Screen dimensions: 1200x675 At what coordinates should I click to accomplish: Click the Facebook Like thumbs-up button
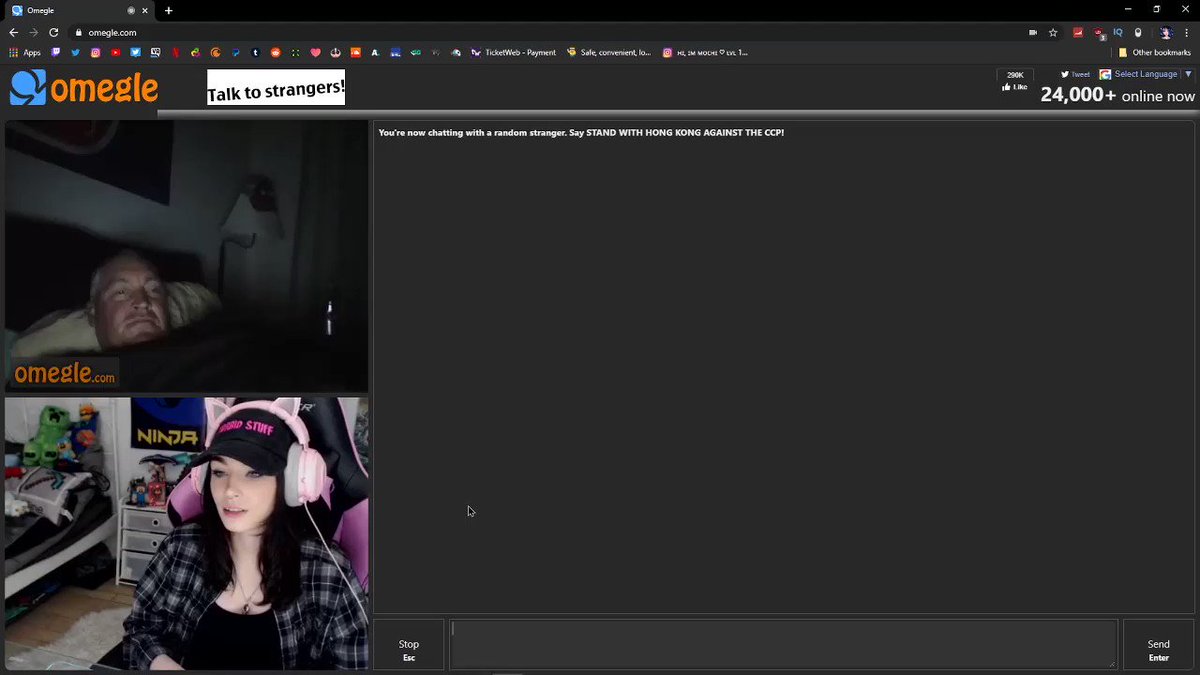[1014, 87]
